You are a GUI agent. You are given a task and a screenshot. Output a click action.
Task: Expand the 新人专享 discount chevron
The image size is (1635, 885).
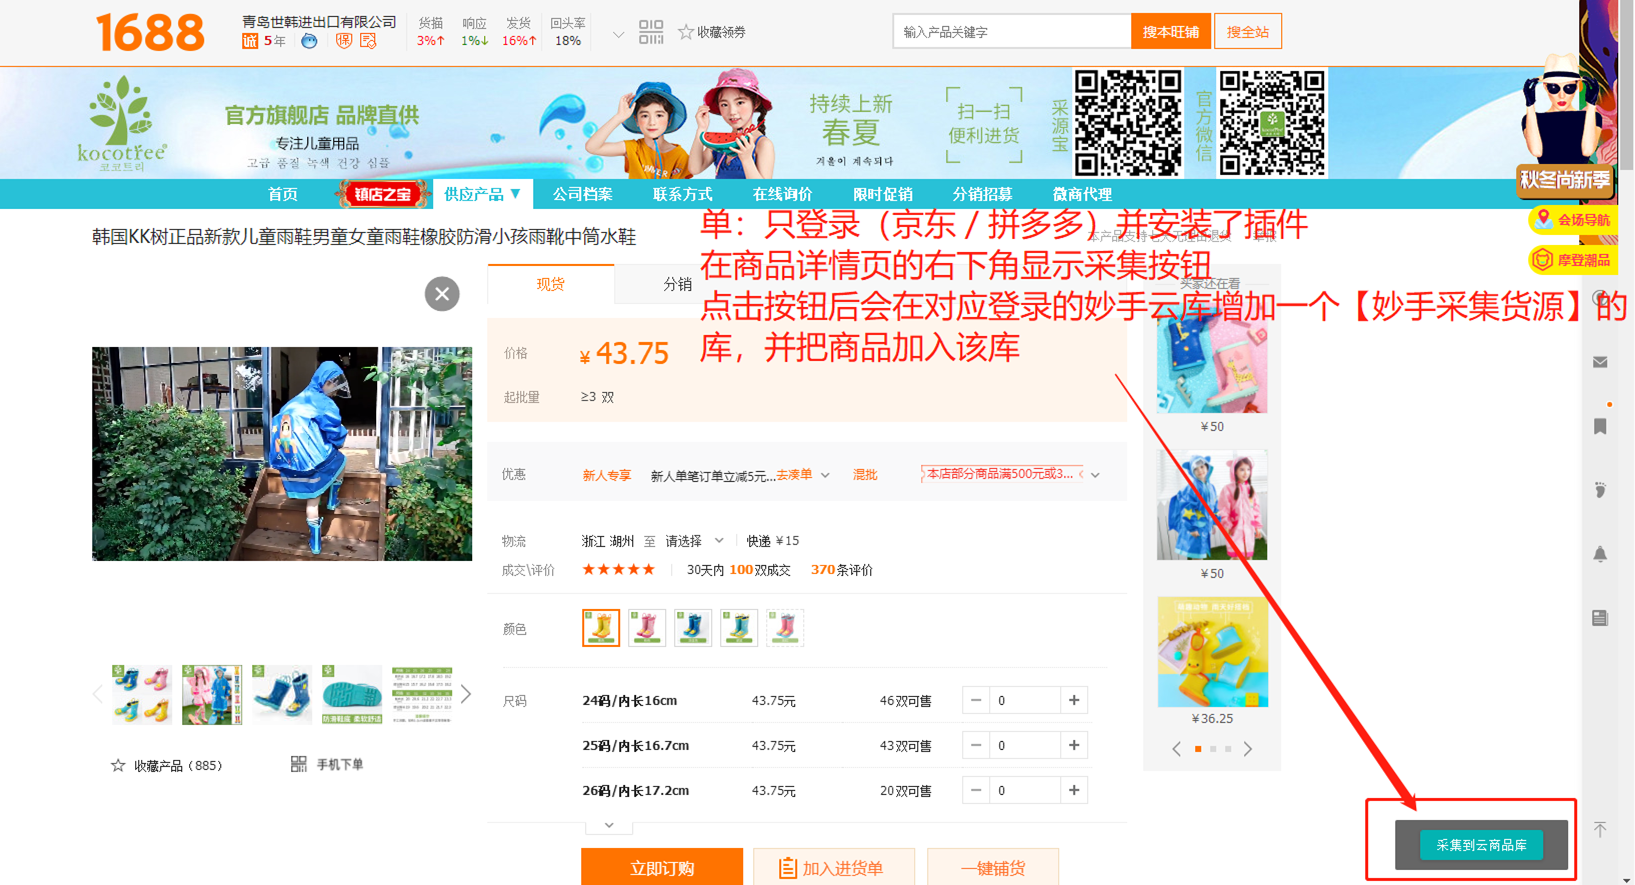(825, 475)
